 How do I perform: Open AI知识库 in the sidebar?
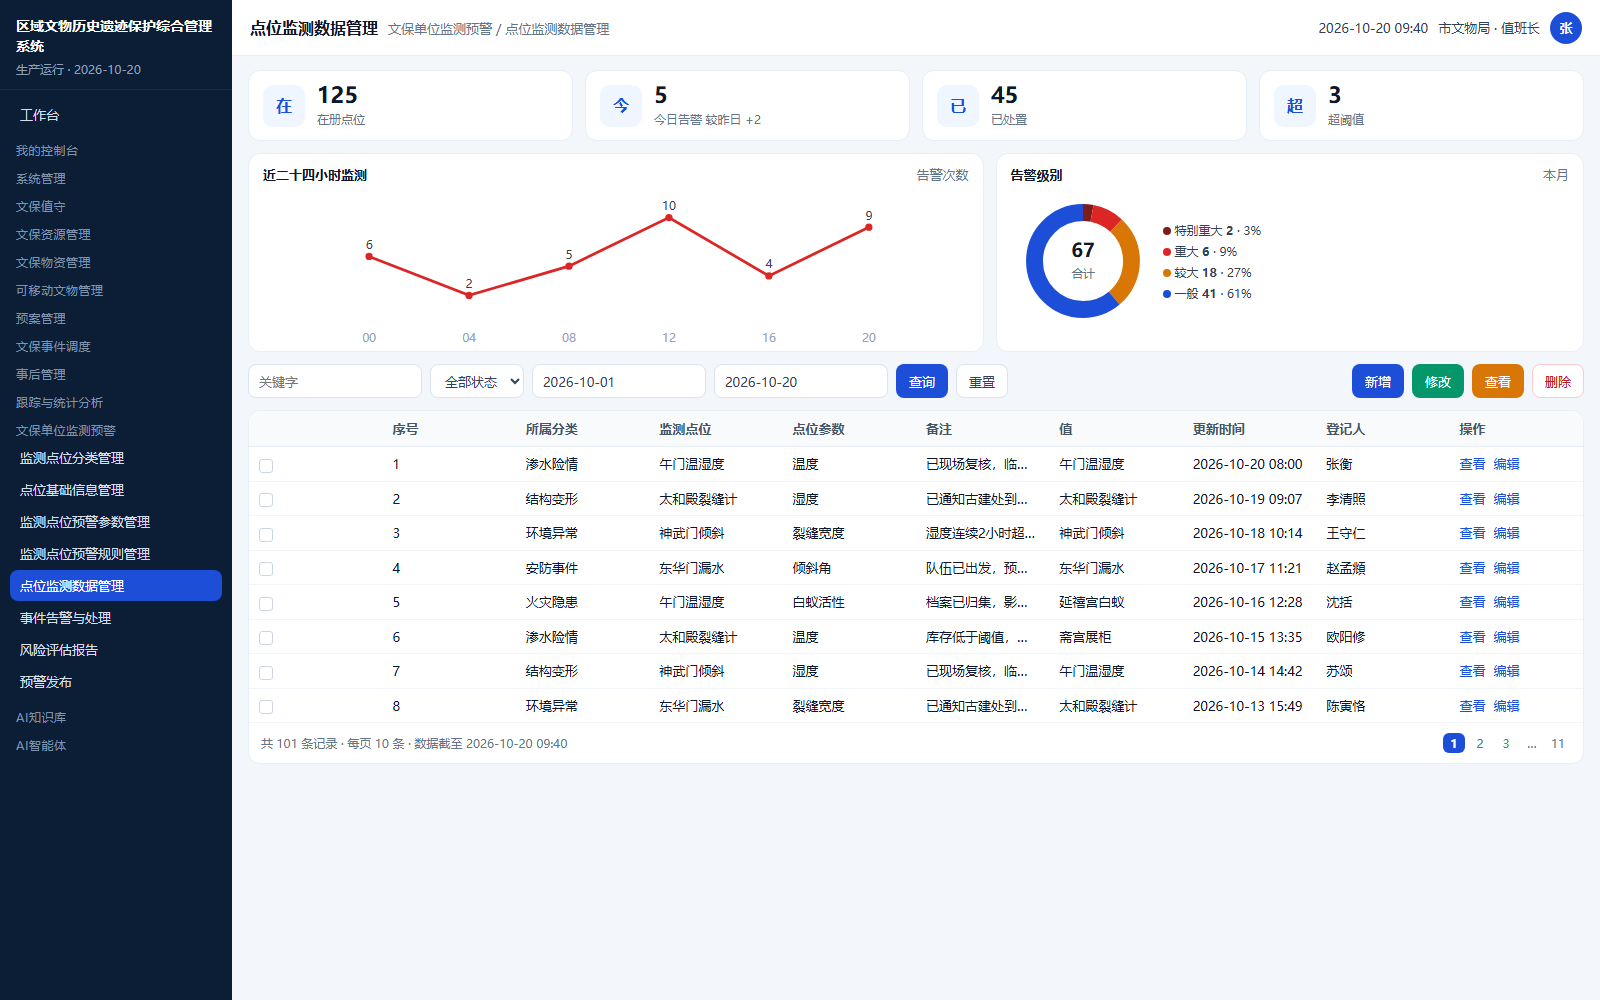coord(41,717)
